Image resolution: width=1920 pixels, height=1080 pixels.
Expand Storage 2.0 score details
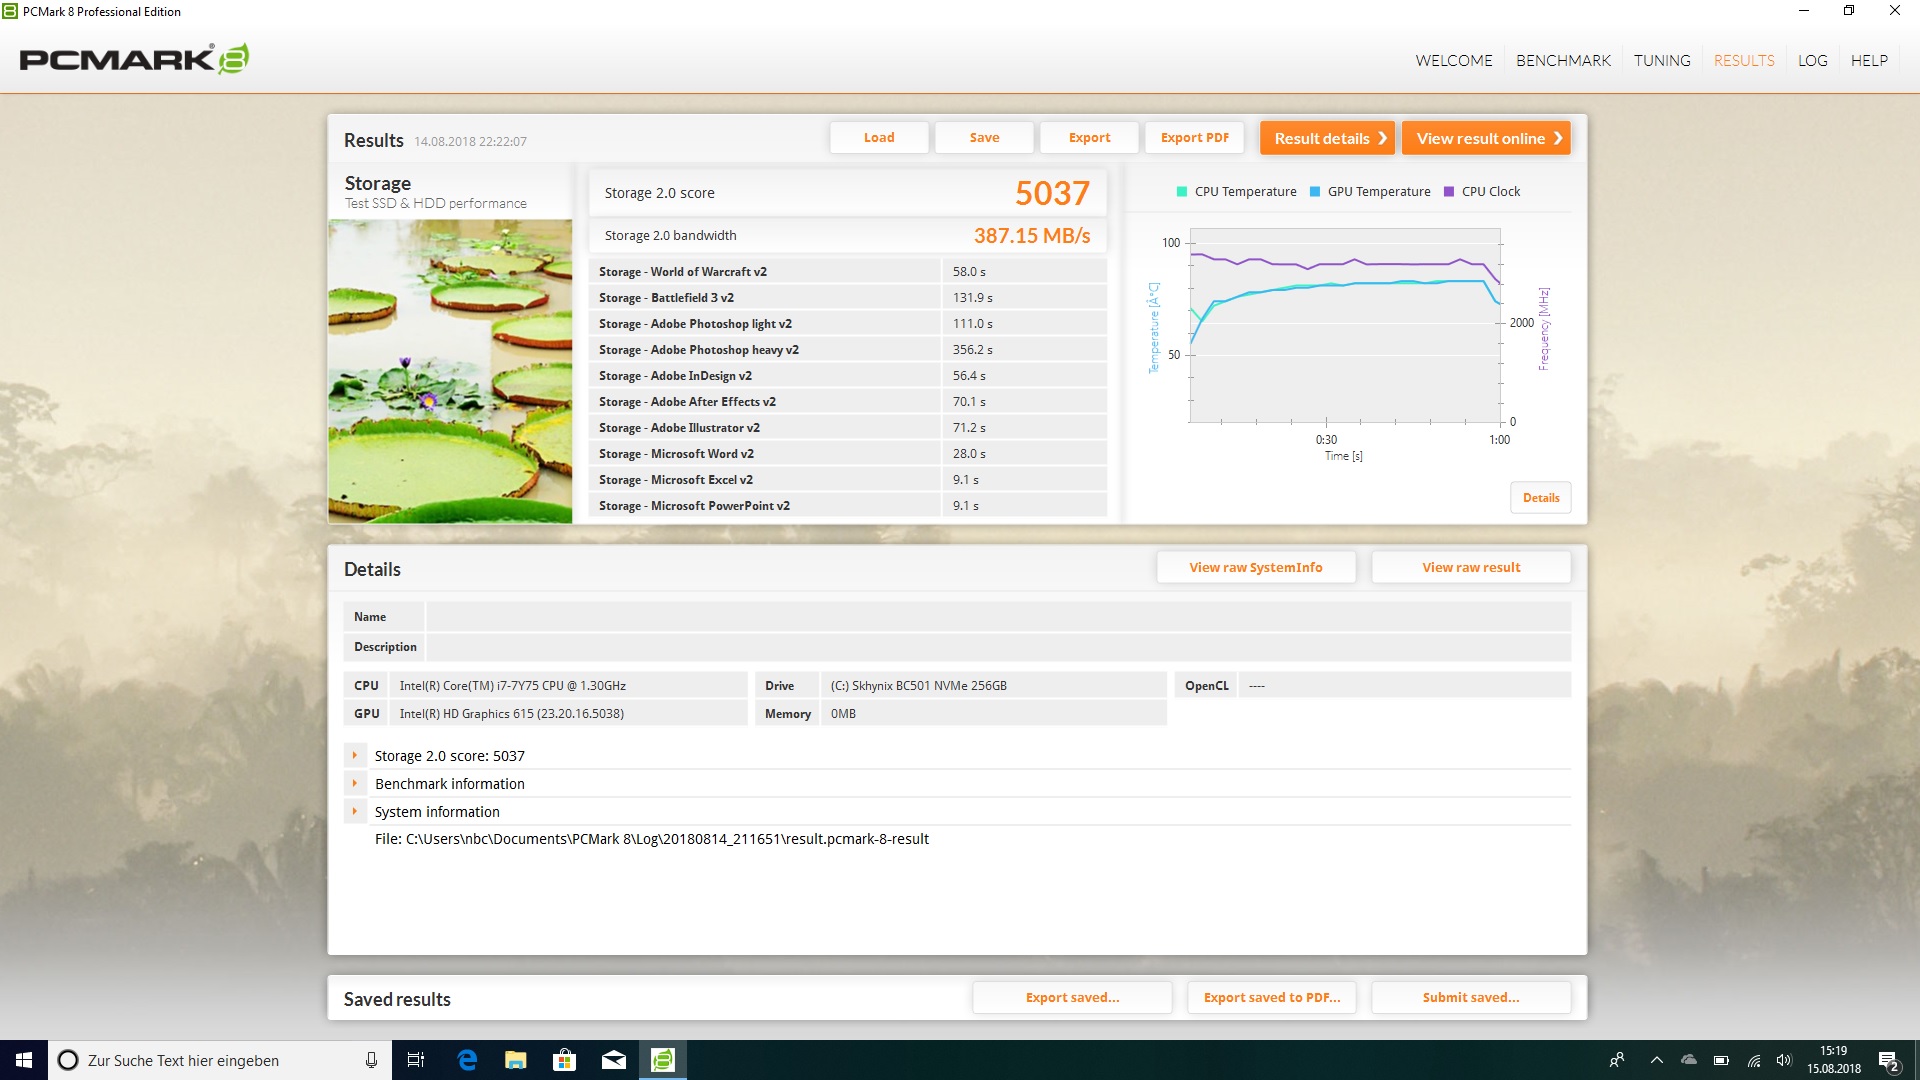click(x=354, y=756)
